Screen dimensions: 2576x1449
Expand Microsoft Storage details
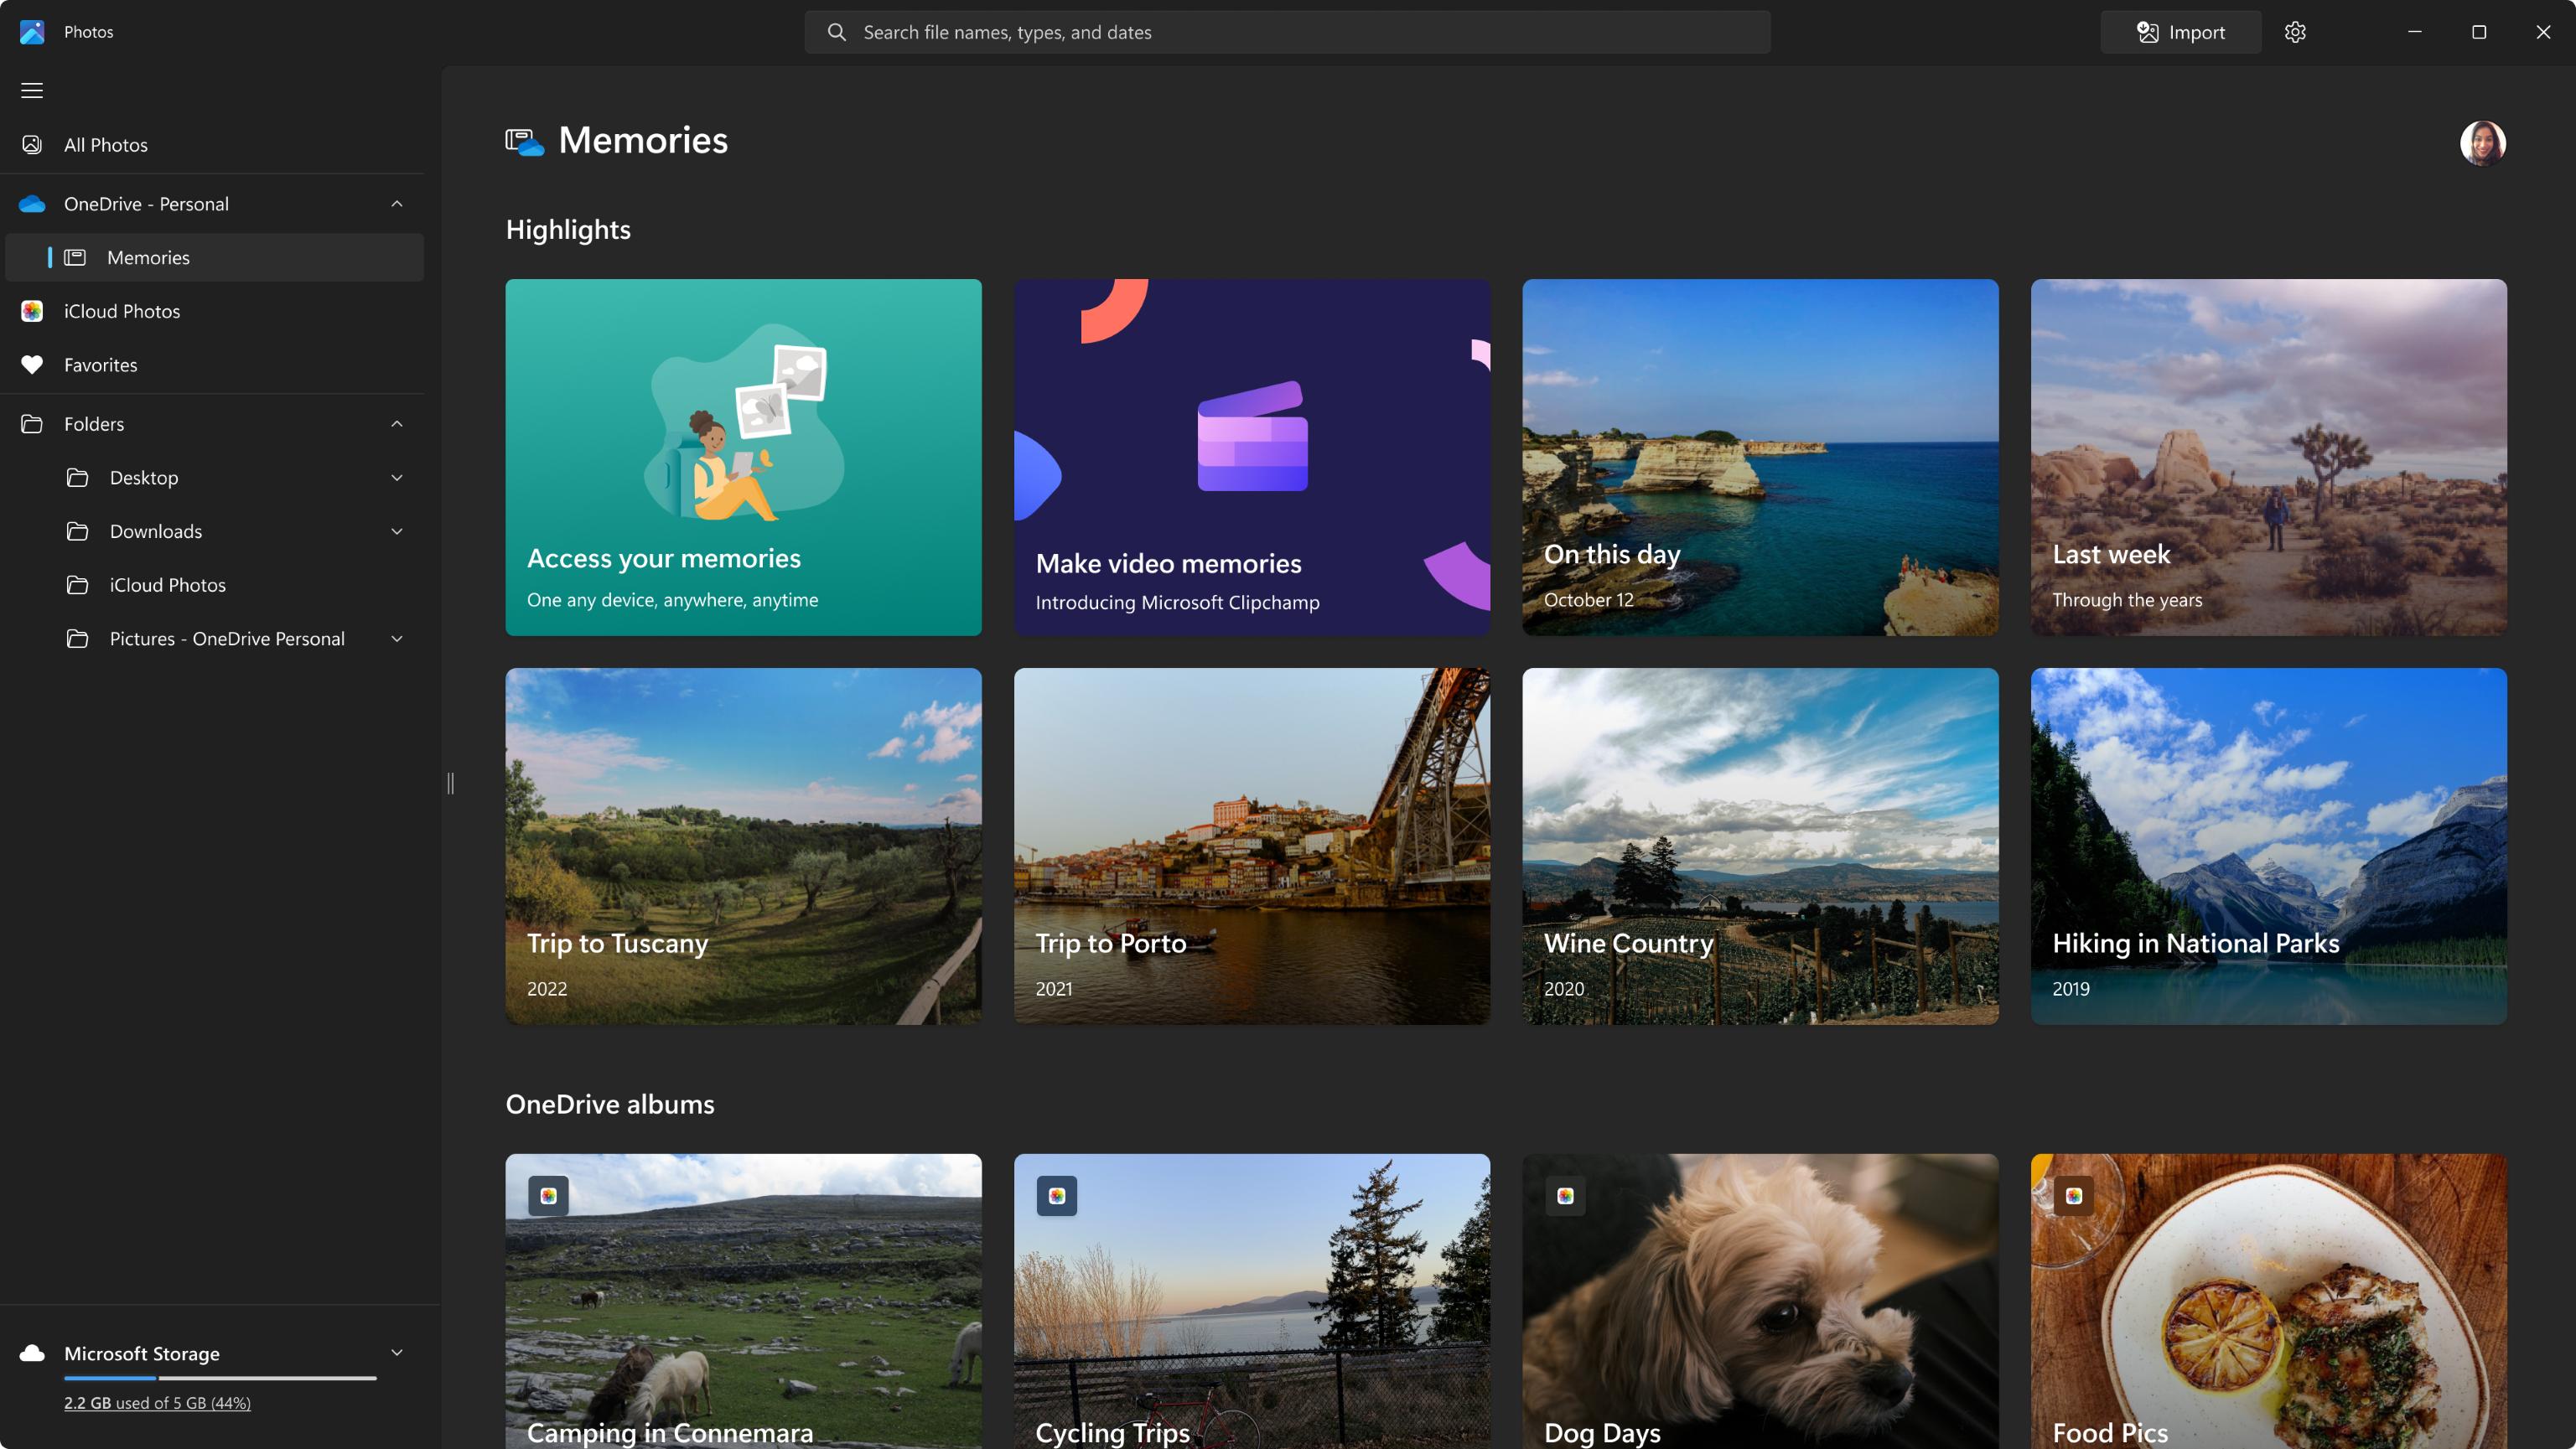395,1352
